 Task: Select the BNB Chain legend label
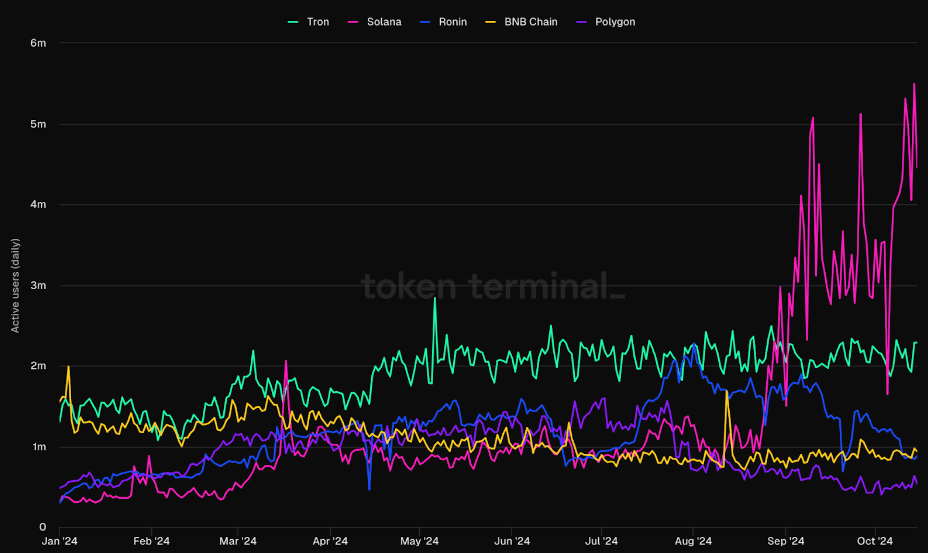click(530, 22)
